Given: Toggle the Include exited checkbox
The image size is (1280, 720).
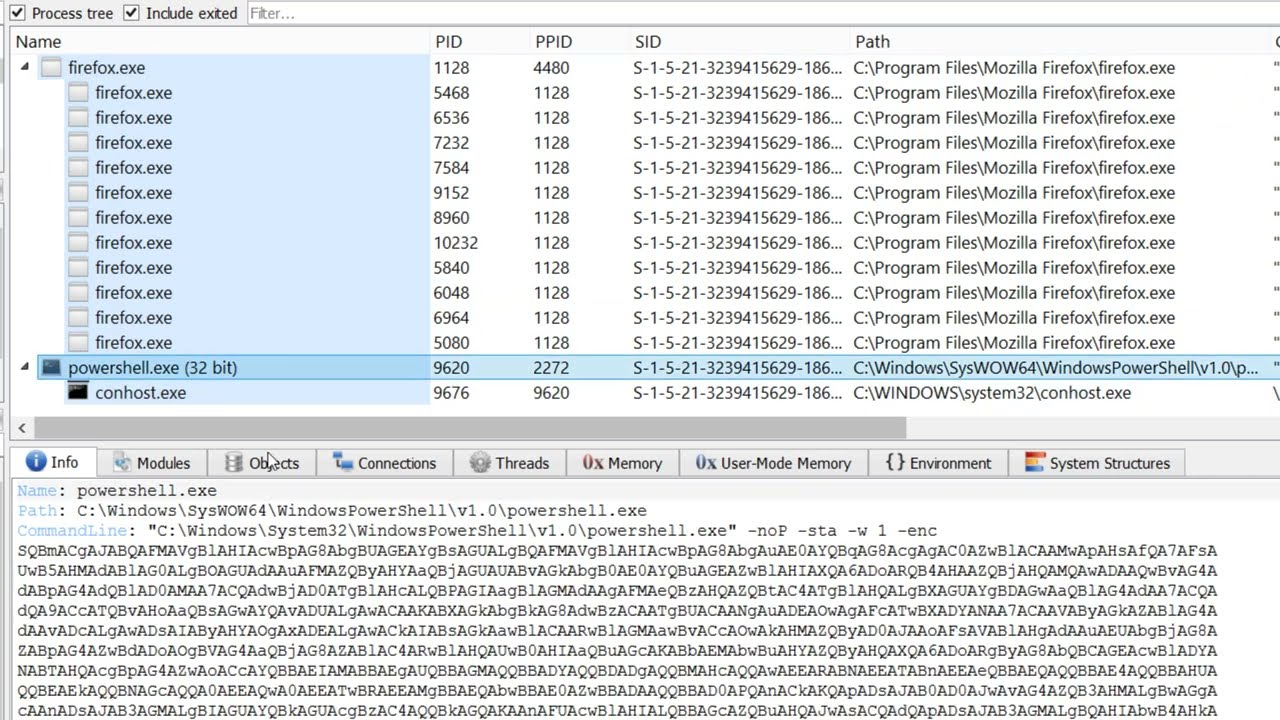Looking at the screenshot, I should (x=131, y=13).
